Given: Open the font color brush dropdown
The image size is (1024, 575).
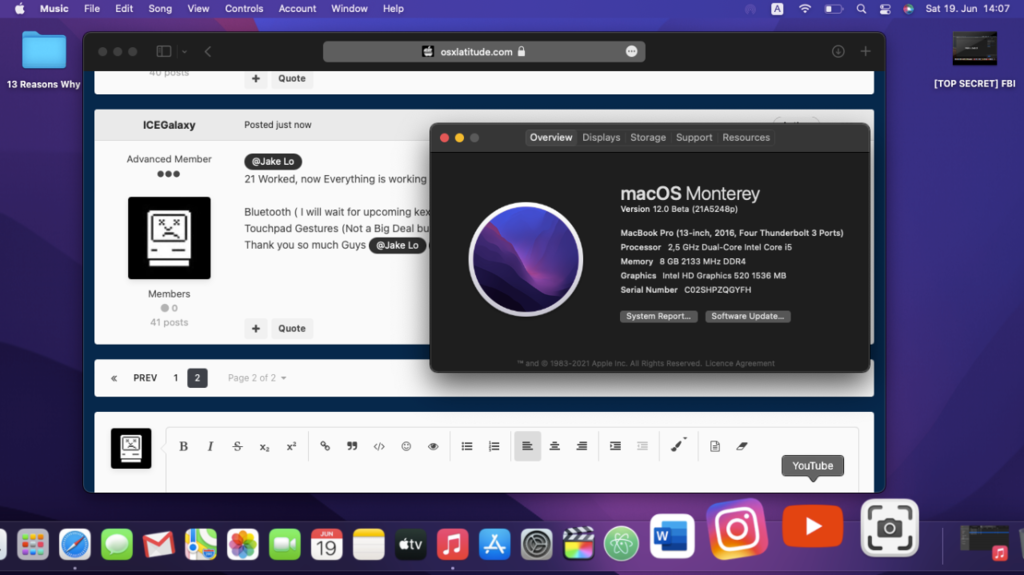Looking at the screenshot, I should [x=678, y=446].
